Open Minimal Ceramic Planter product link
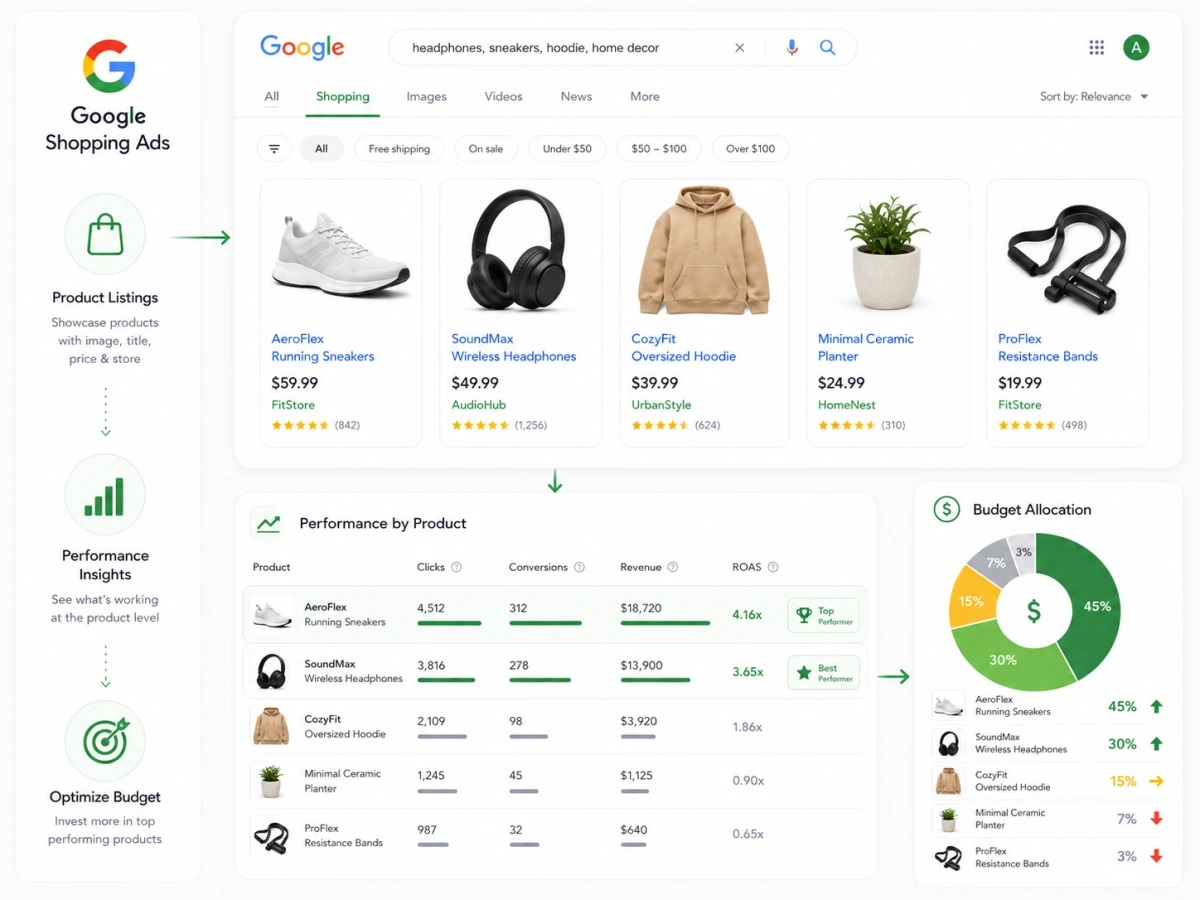This screenshot has height=900, width=1200. pos(866,347)
